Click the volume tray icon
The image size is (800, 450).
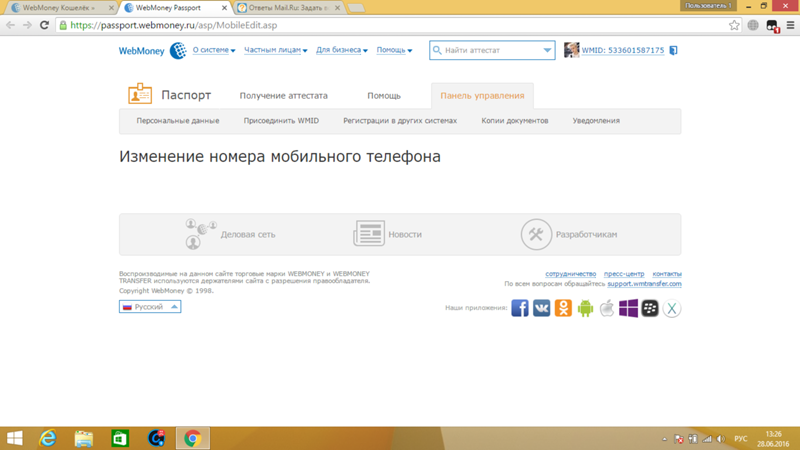point(721,439)
